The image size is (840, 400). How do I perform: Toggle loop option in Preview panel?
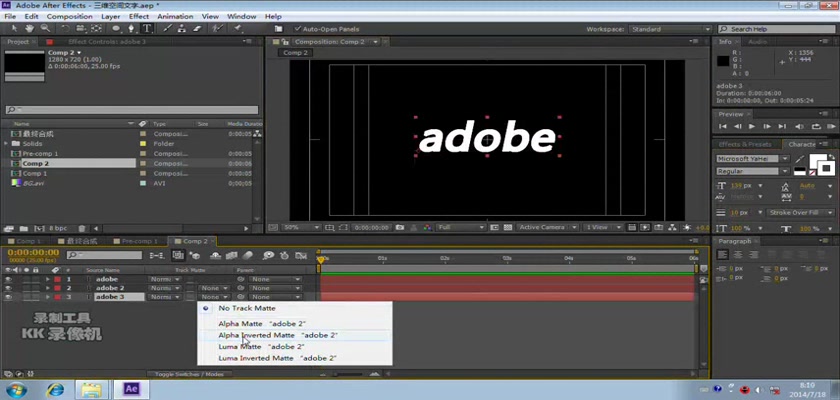point(816,126)
